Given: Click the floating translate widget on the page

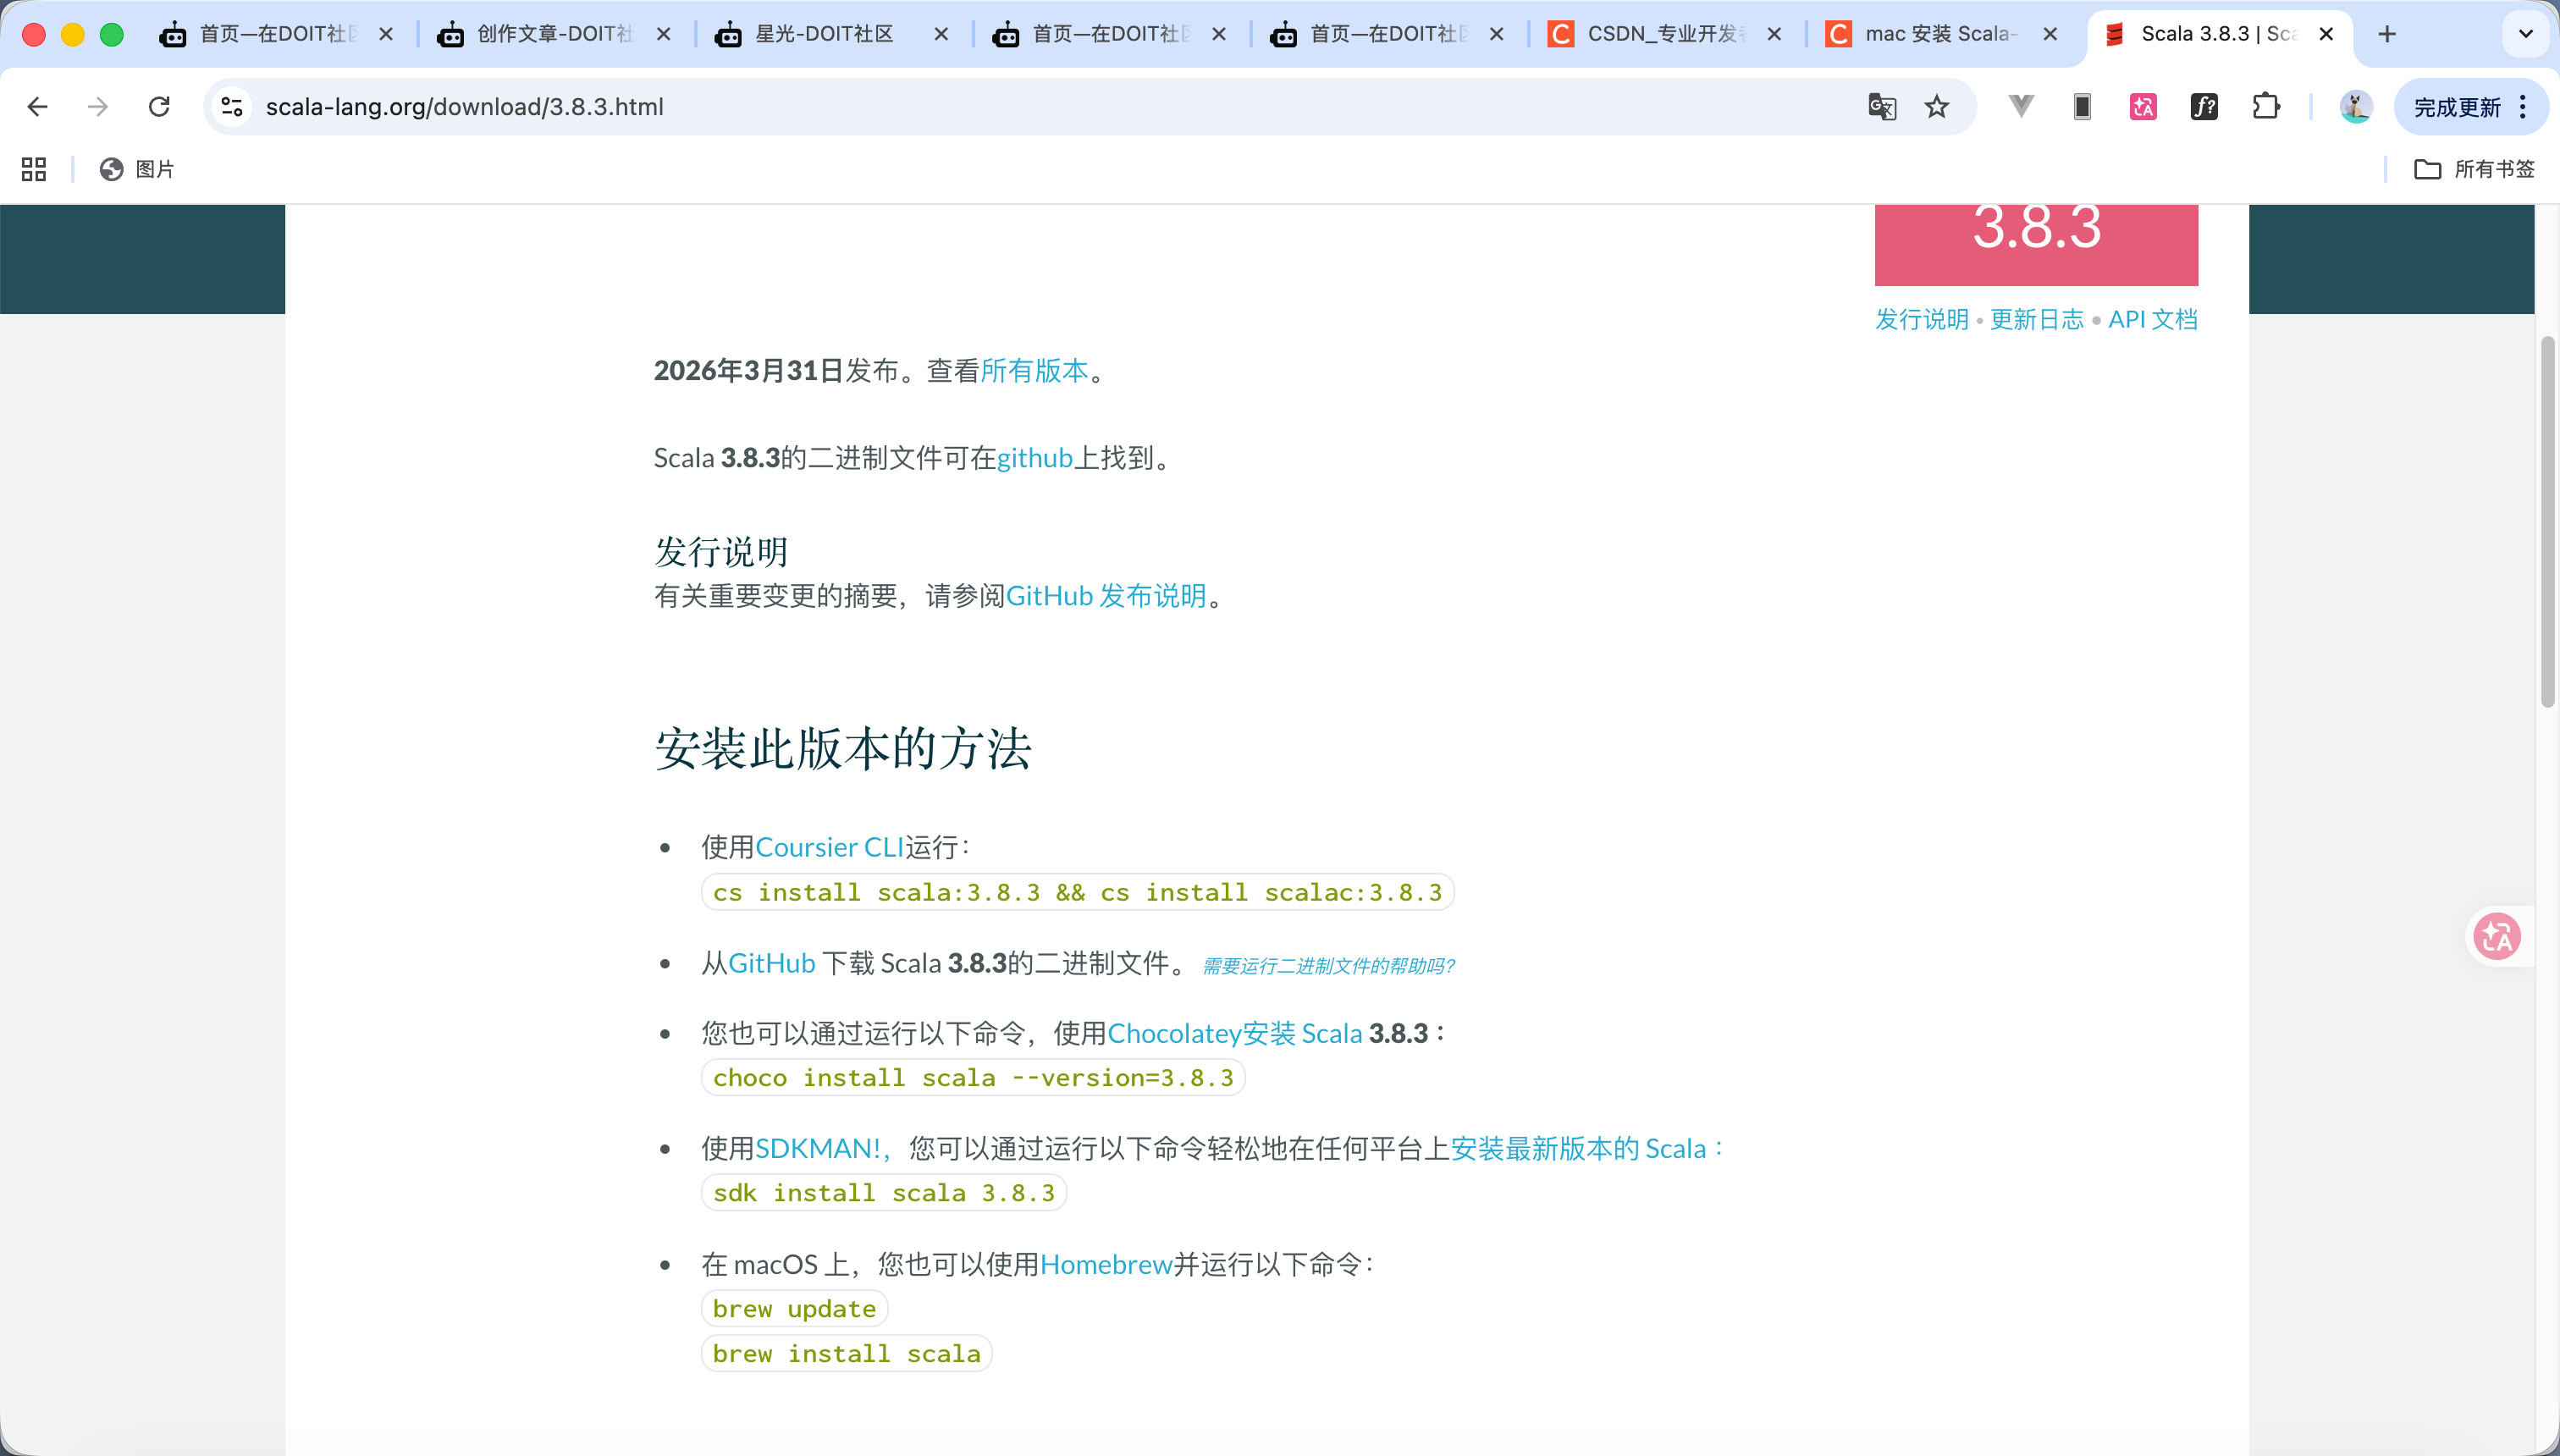Looking at the screenshot, I should coord(2497,935).
